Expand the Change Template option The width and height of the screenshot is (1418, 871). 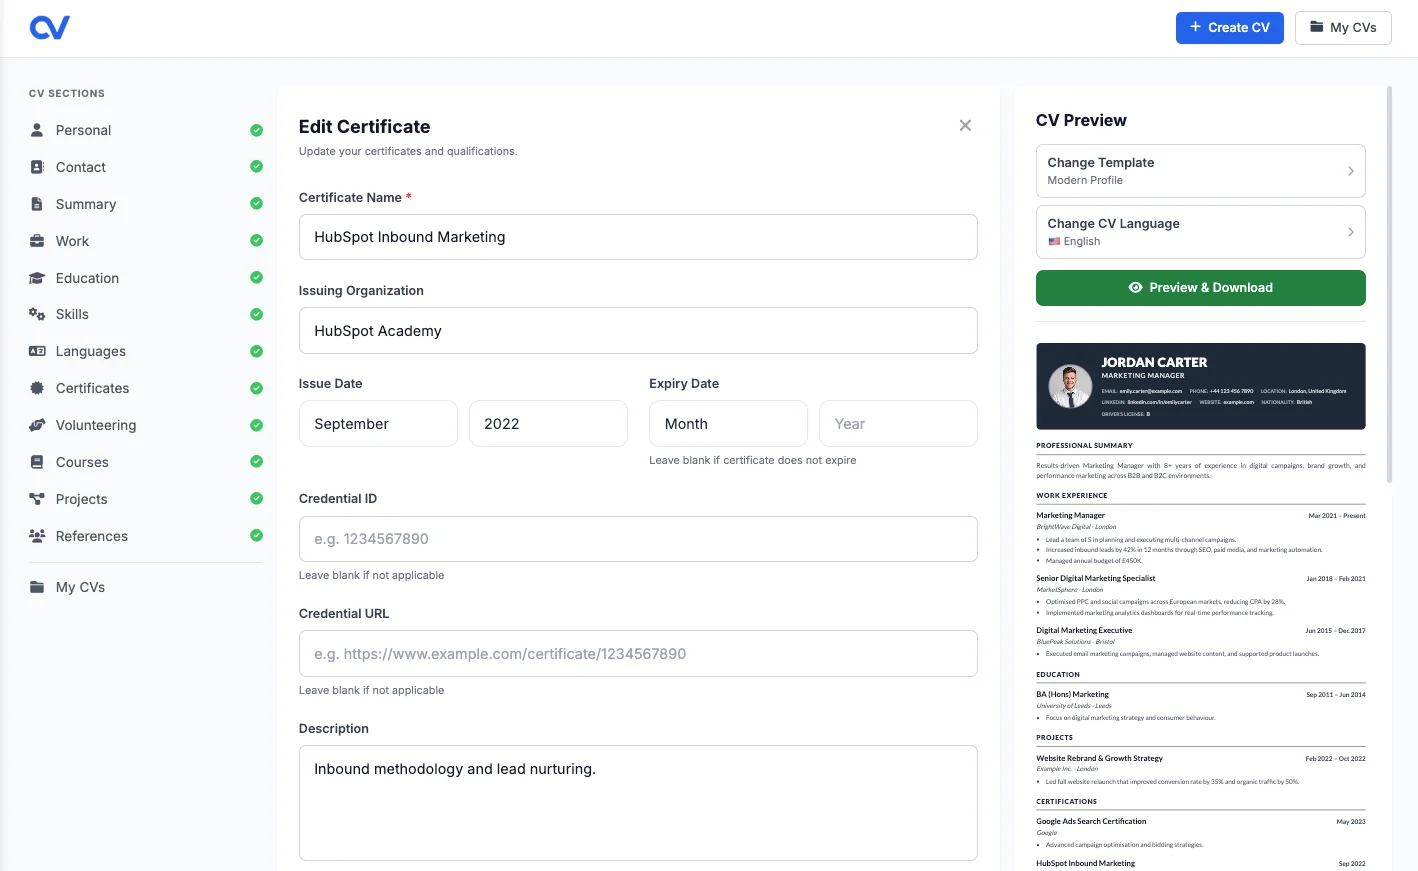click(1200, 170)
